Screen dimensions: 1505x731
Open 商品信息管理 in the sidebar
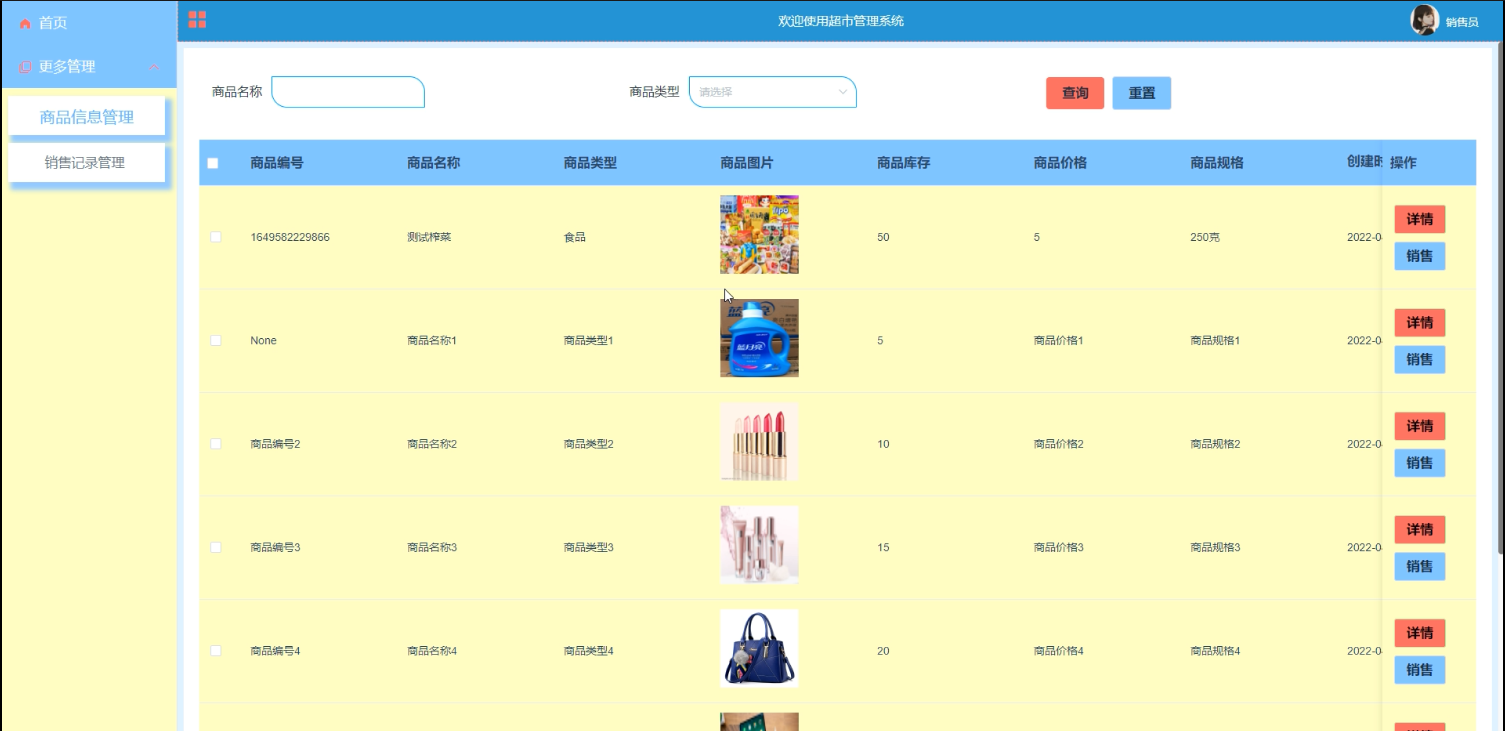[x=87, y=117]
